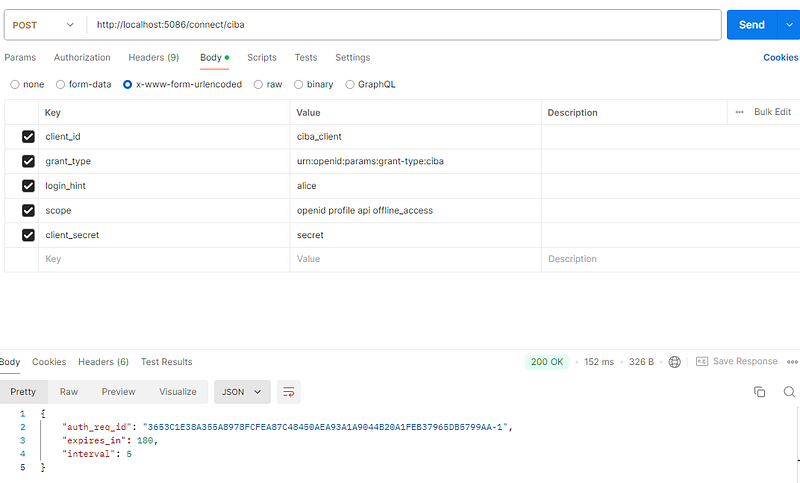Open the response Cookies tab
Image resolution: width=800 pixels, height=483 pixels.
(x=49, y=362)
